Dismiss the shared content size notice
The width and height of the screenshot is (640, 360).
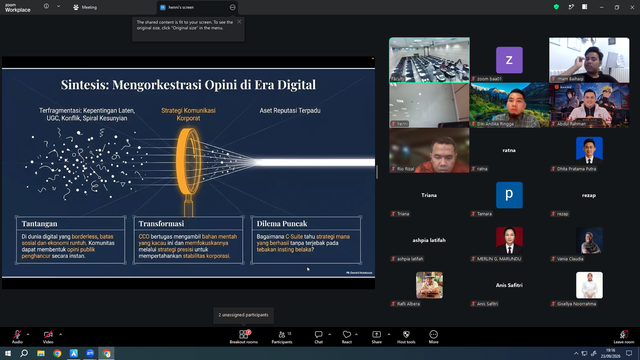(239, 22)
